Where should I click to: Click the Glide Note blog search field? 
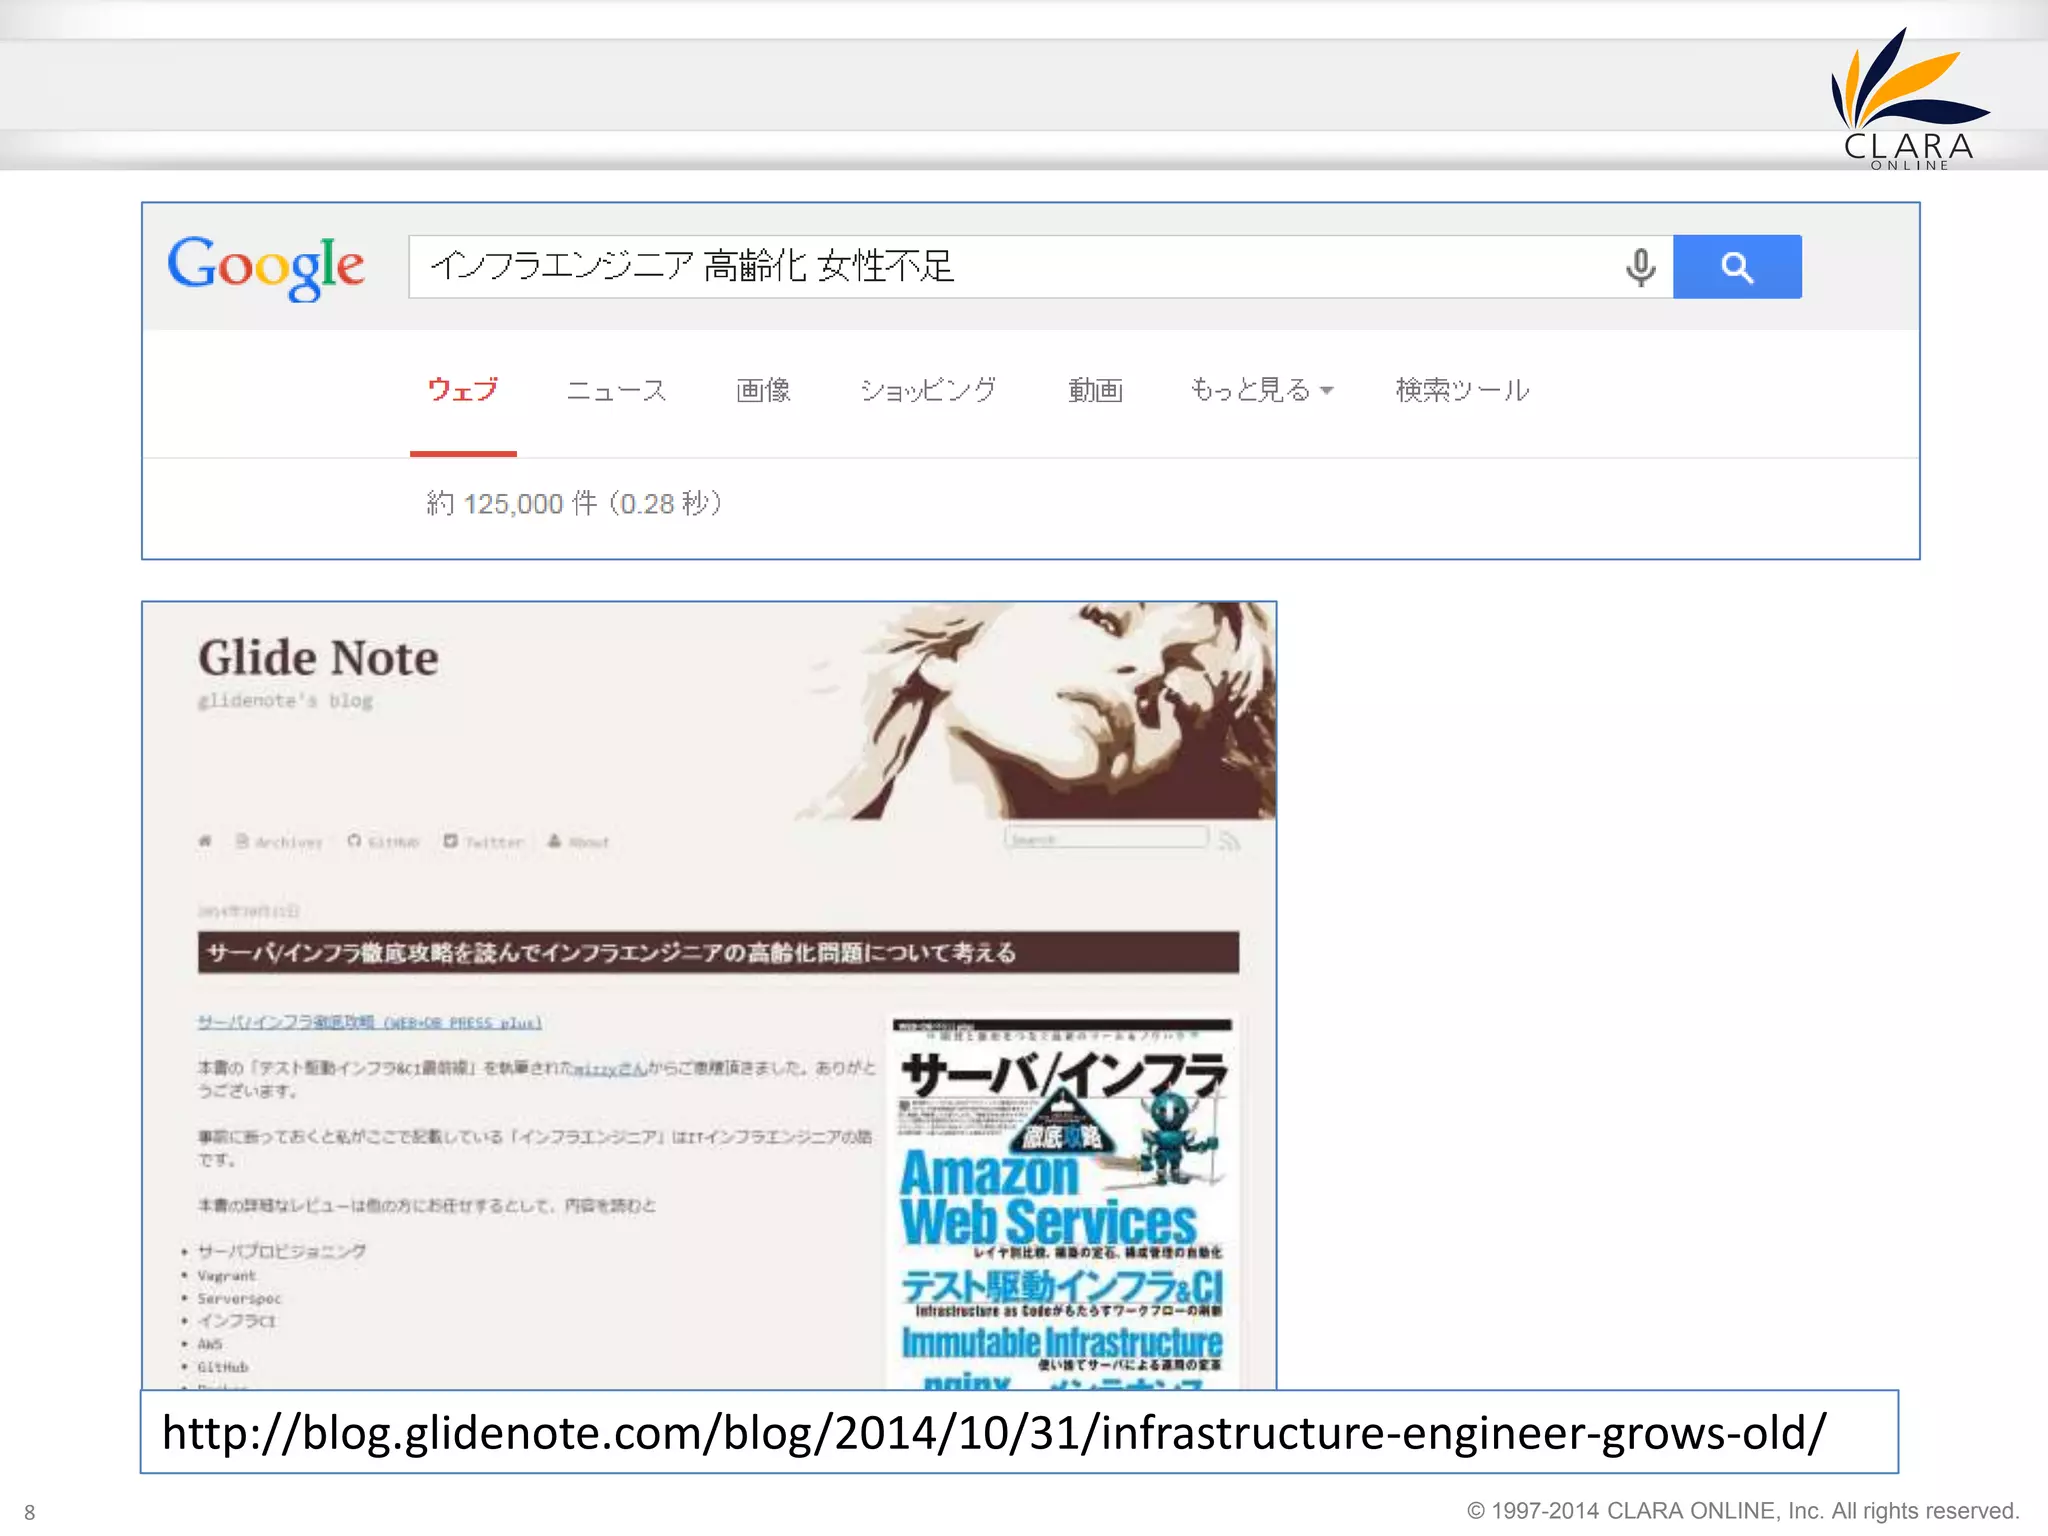[x=1107, y=838]
